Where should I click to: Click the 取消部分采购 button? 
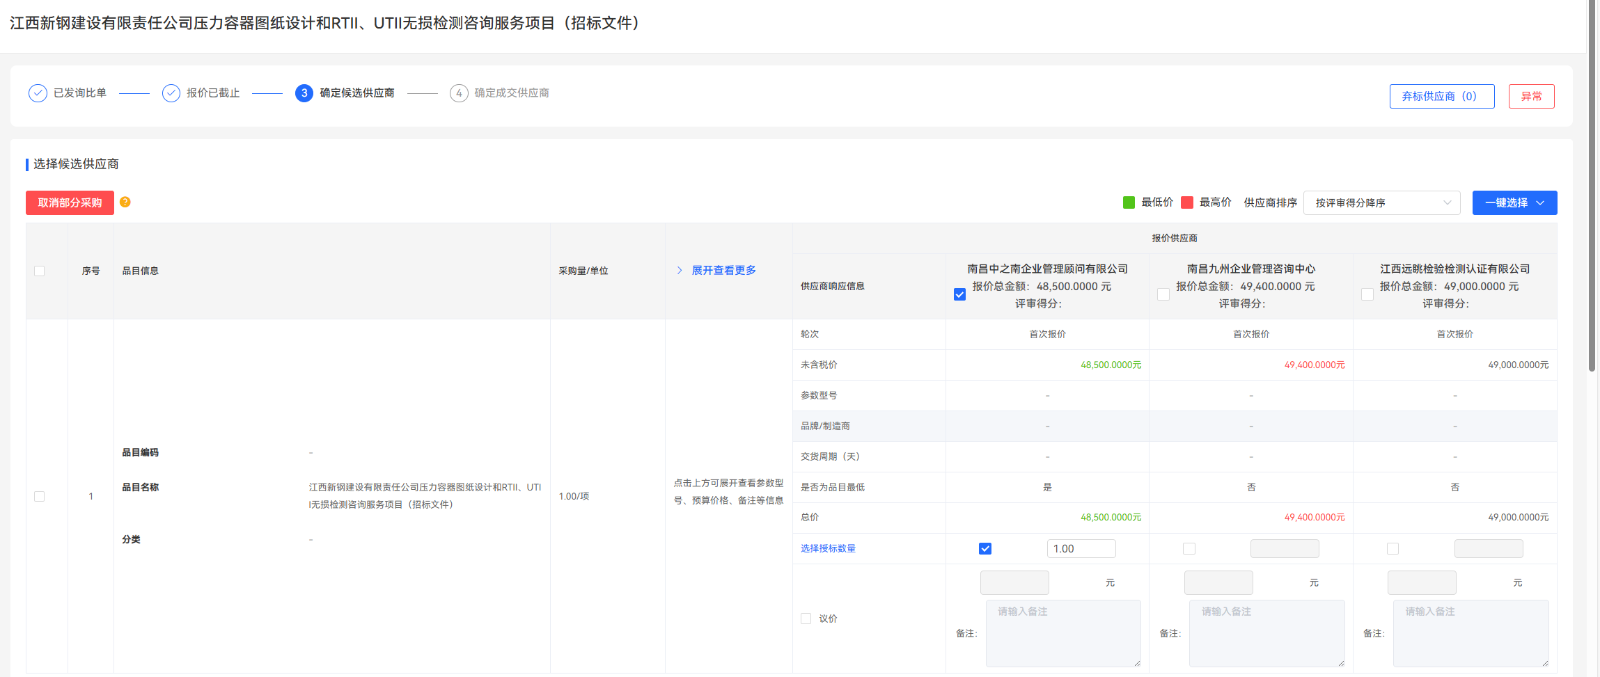(x=70, y=203)
